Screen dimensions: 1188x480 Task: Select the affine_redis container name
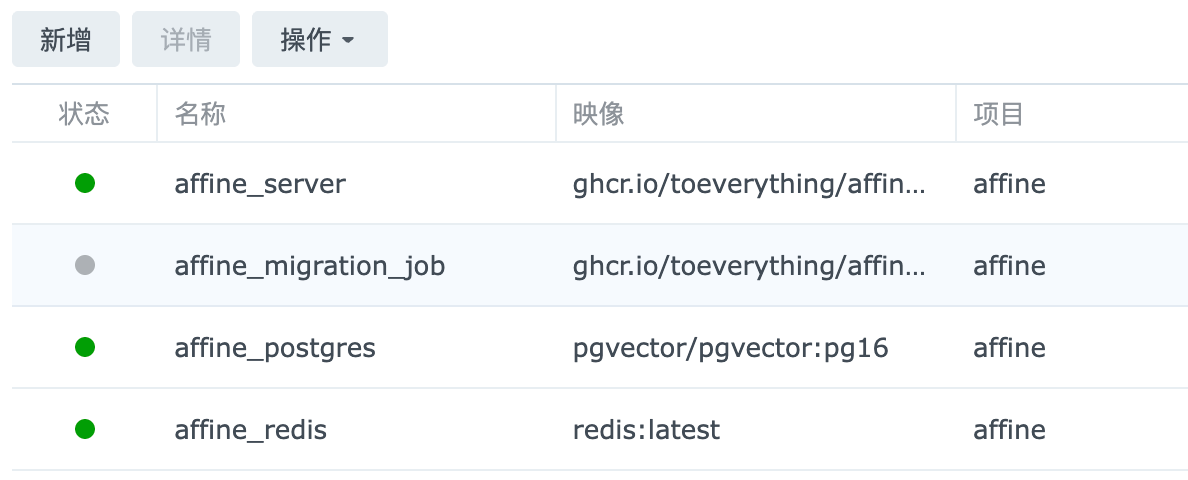(251, 430)
